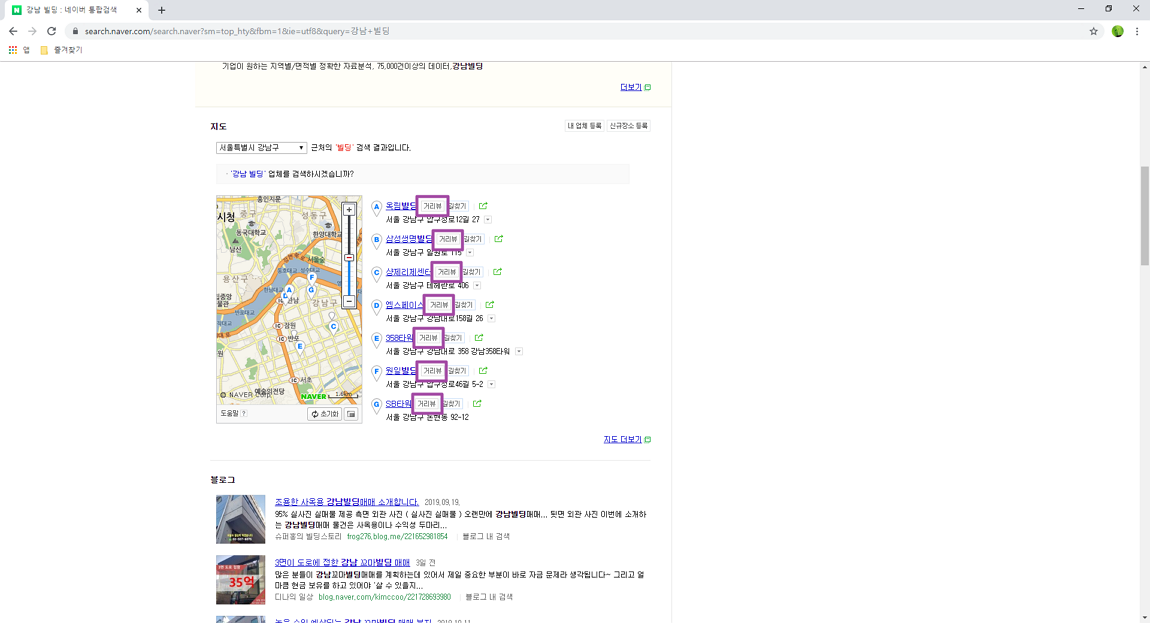This screenshot has height=623, width=1150.
Task: Open the 더보기 link above the map section
Action: (x=631, y=87)
